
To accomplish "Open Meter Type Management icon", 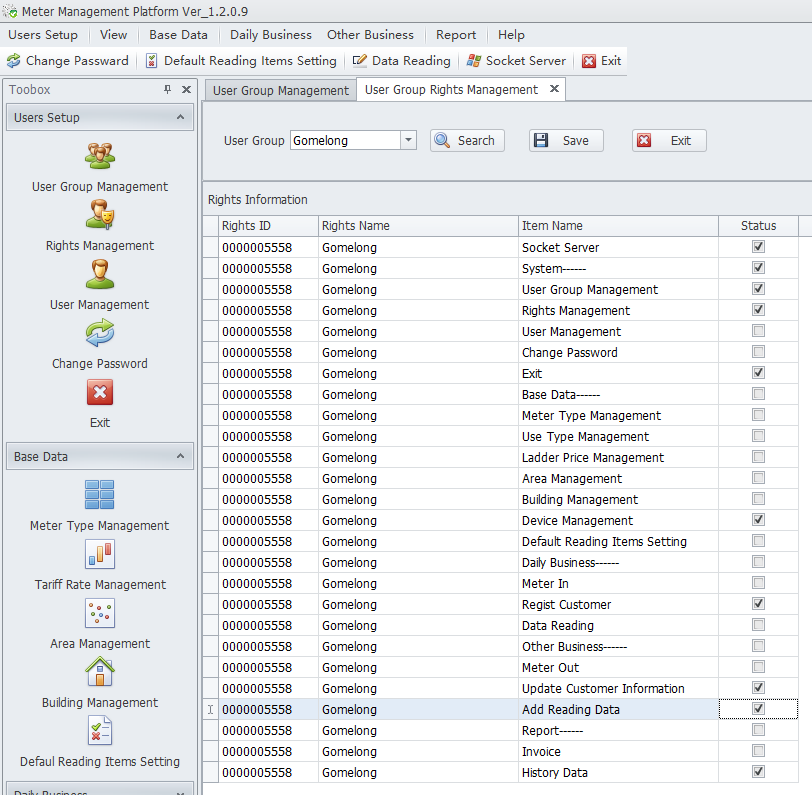I will (x=100, y=495).
